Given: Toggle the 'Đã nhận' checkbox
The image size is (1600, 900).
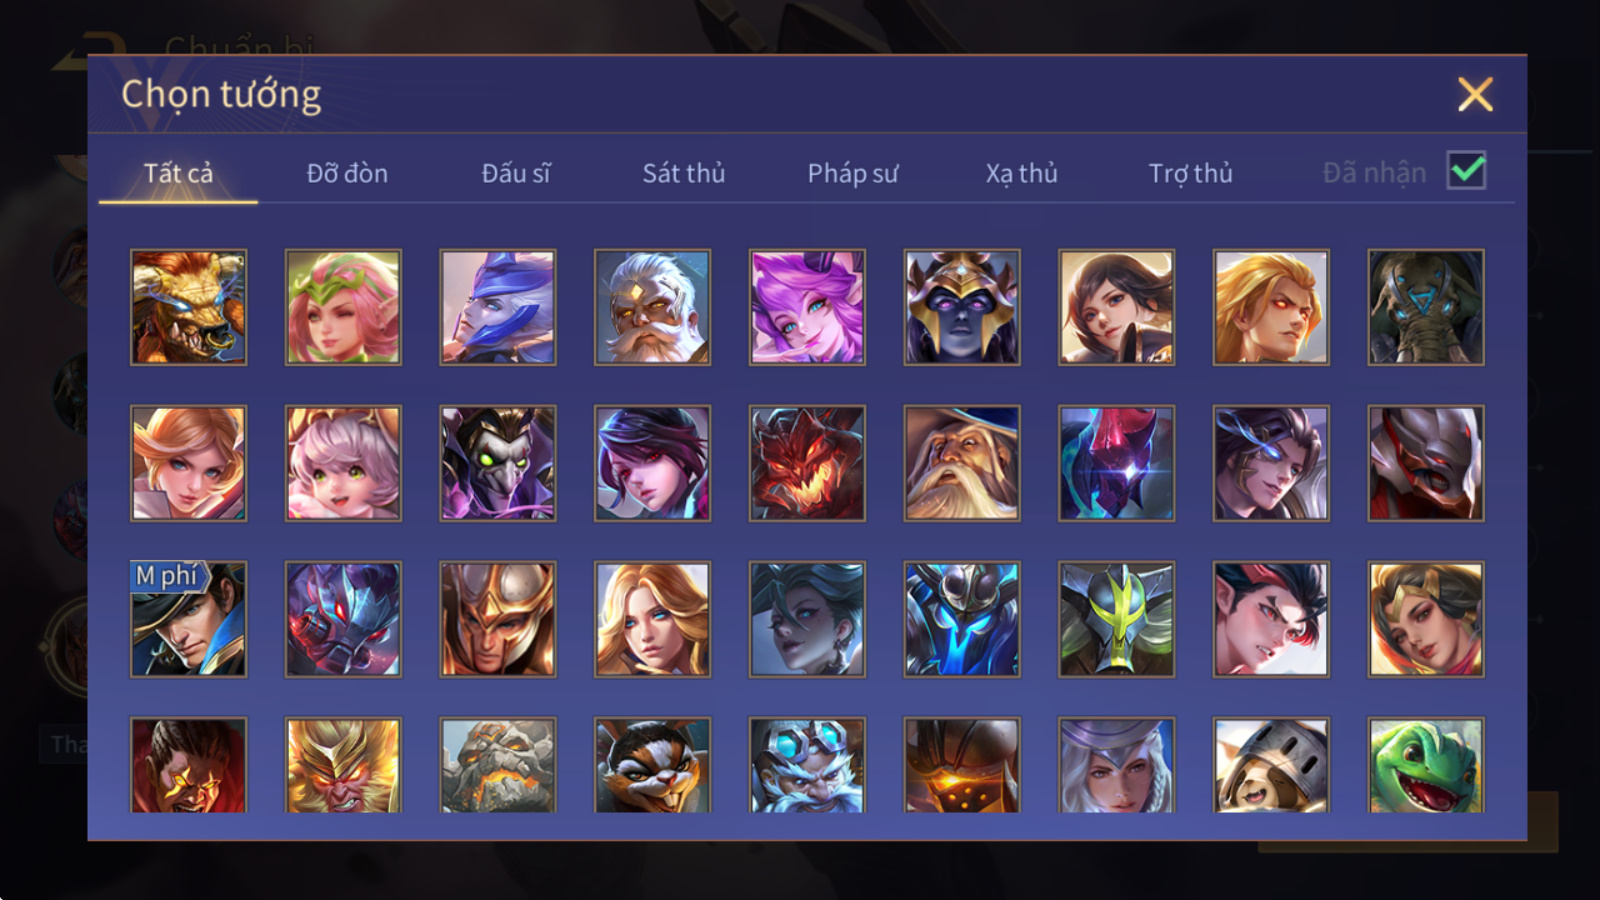Looking at the screenshot, I should point(1467,171).
